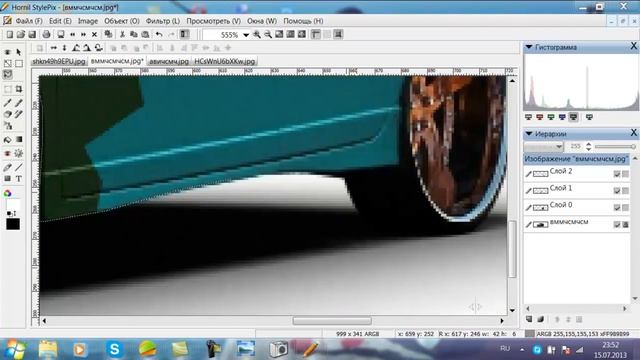
Task: Undo the last action
Action: coord(159,35)
